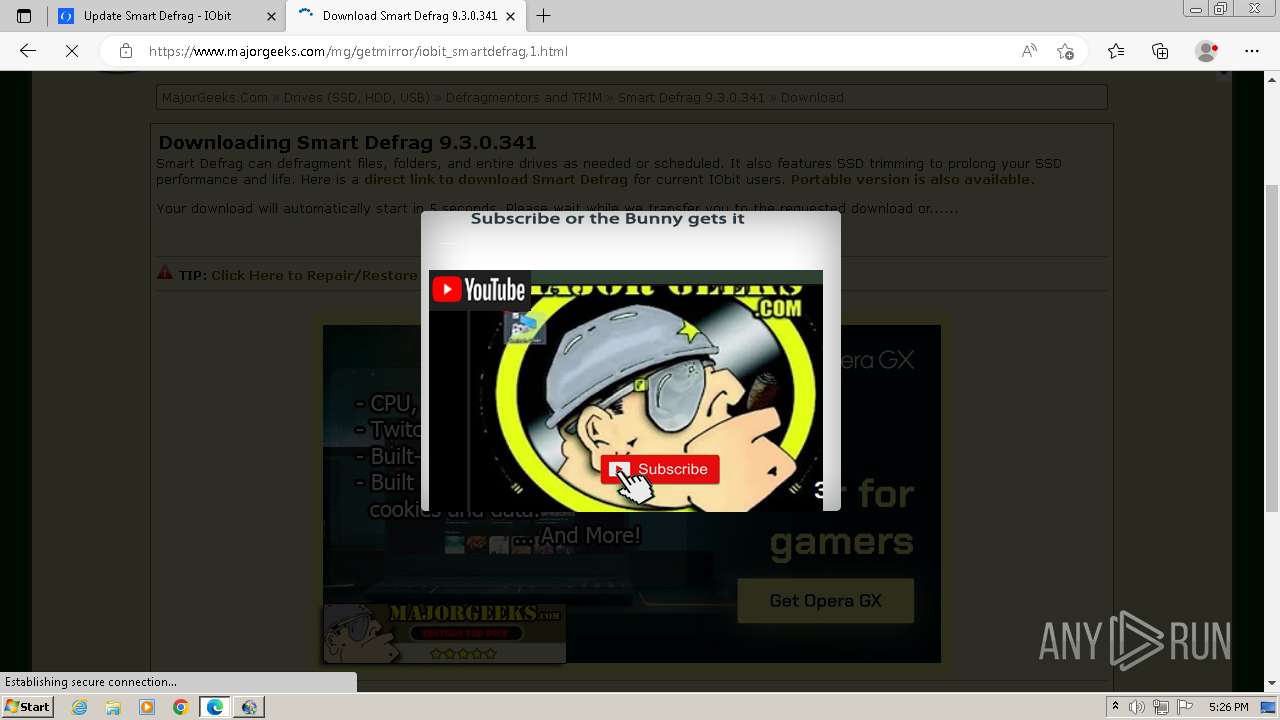Viewport: 1280px width, 720px height.
Task: View site information lock icon
Action: 126,51
